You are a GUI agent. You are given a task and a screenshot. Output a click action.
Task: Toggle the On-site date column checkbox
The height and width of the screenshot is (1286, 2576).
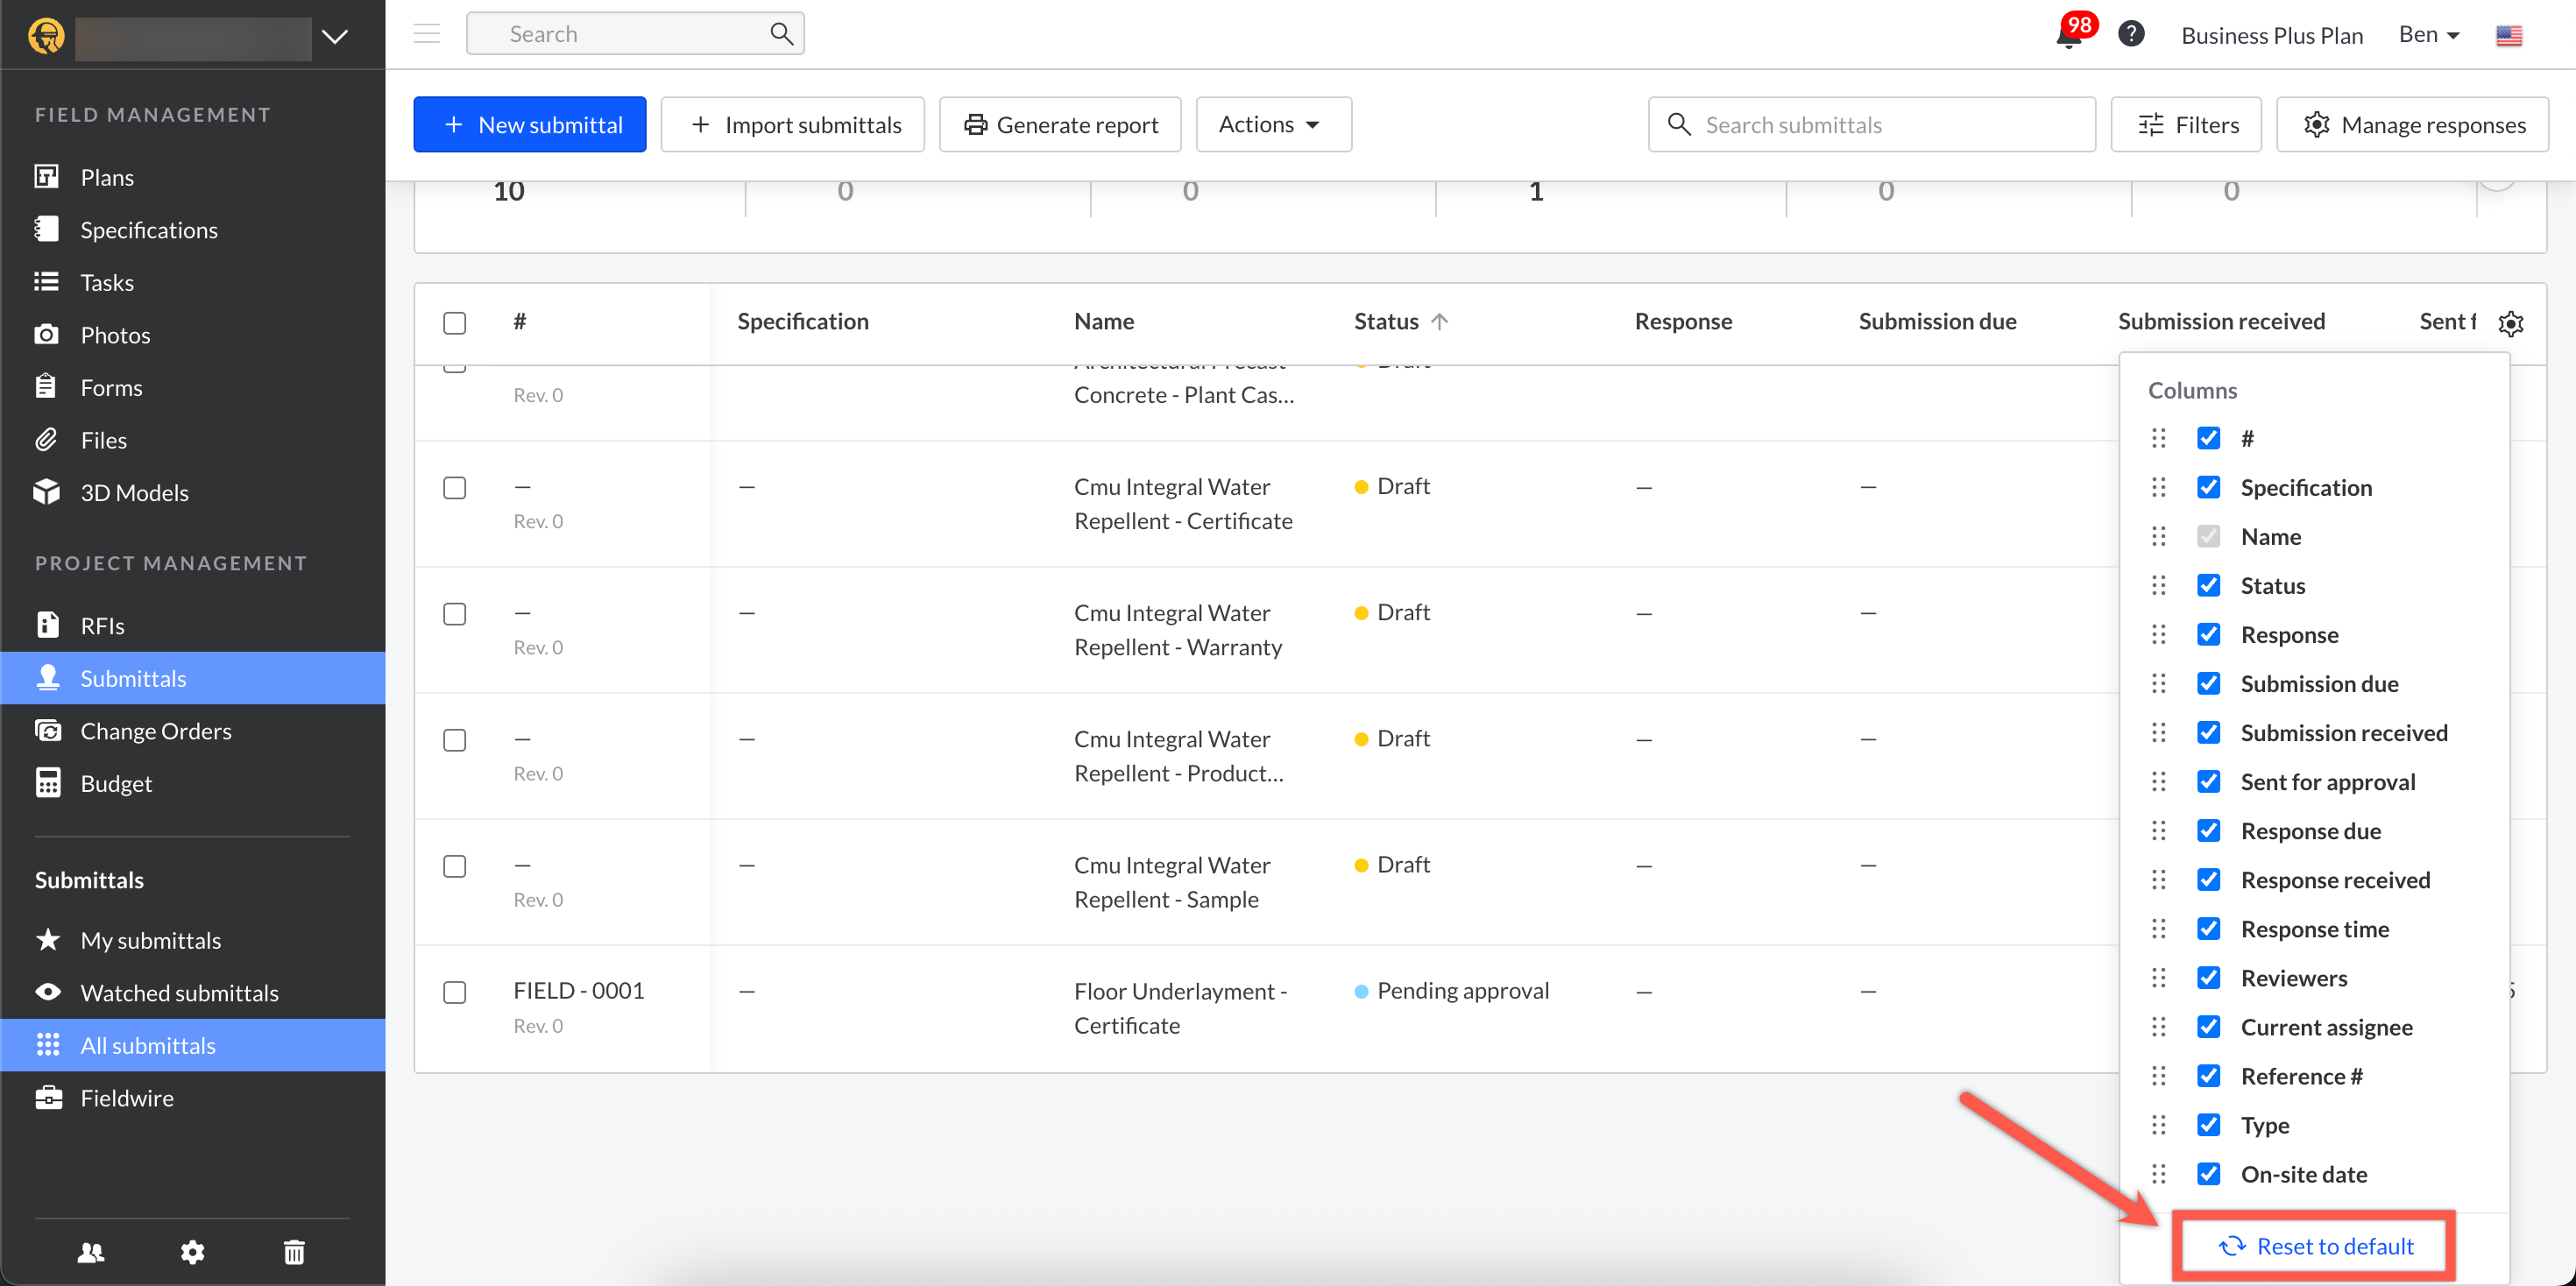(2208, 1173)
